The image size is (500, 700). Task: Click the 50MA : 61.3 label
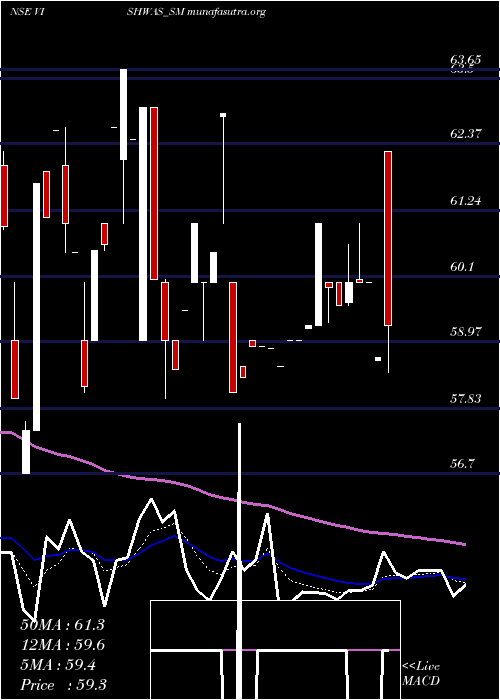point(62,625)
